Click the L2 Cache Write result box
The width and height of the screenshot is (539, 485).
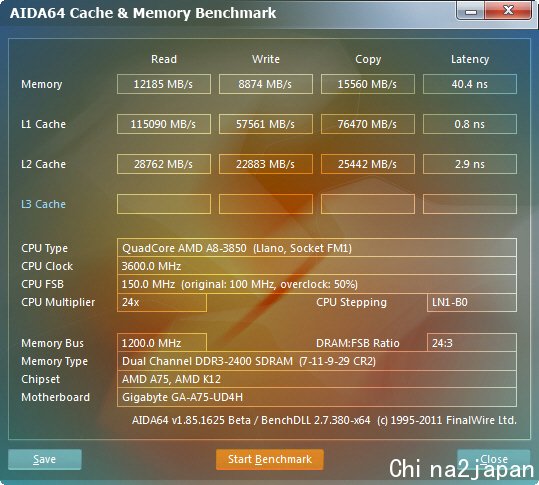(266, 164)
